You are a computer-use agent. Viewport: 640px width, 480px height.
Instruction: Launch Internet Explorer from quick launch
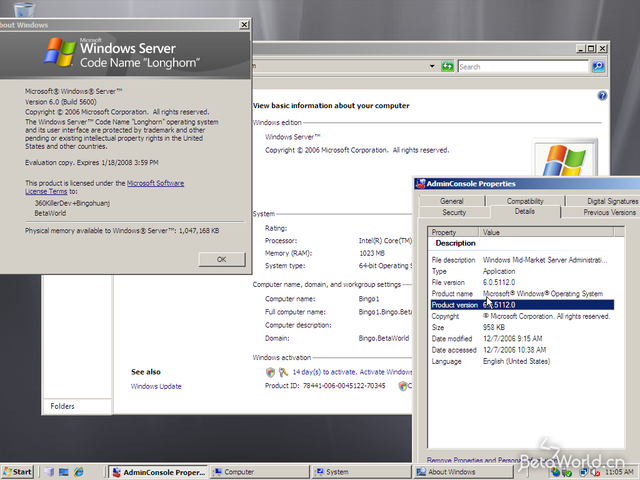pyautogui.click(x=78, y=472)
